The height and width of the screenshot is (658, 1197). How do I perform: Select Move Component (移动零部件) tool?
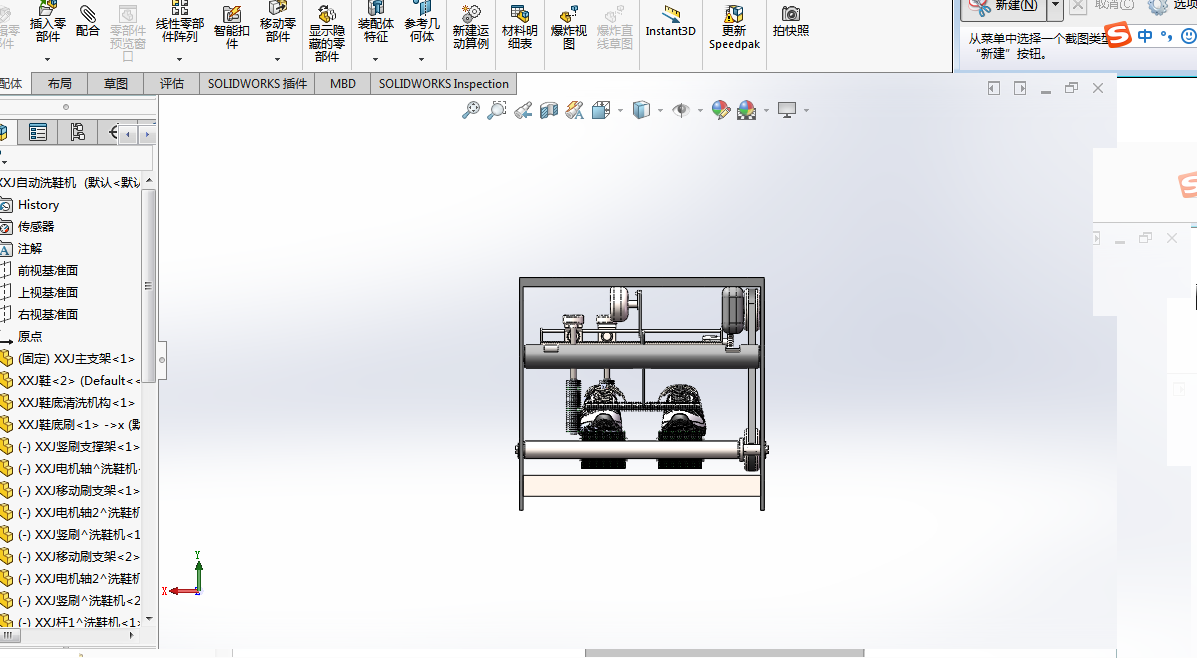tap(277, 21)
